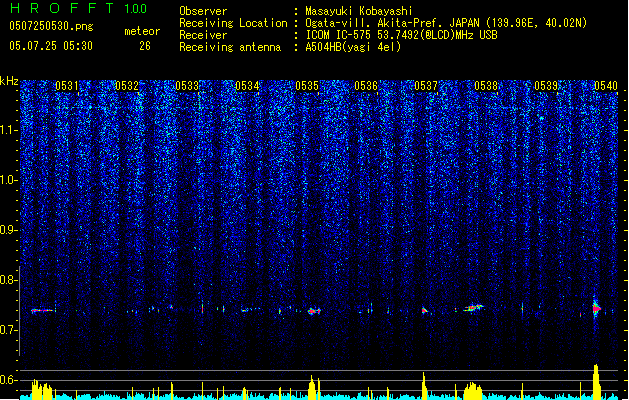Click the 0.9 frequency axis label

pyautogui.click(x=9, y=230)
